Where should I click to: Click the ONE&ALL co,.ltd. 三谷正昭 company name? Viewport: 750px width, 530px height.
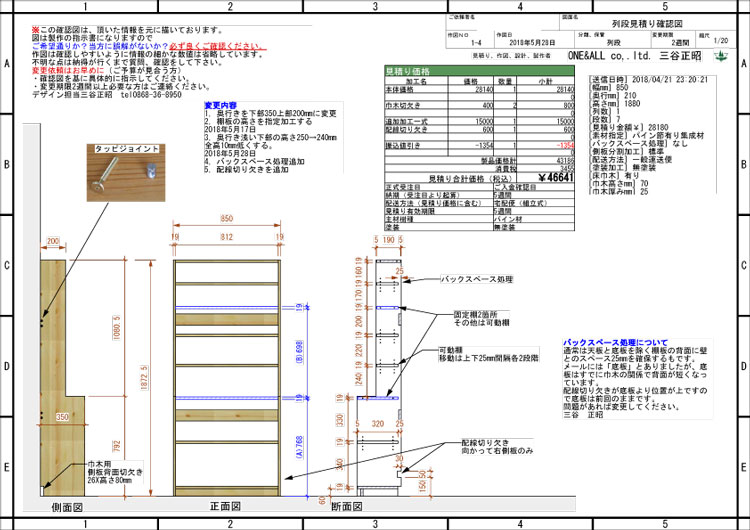[634, 55]
